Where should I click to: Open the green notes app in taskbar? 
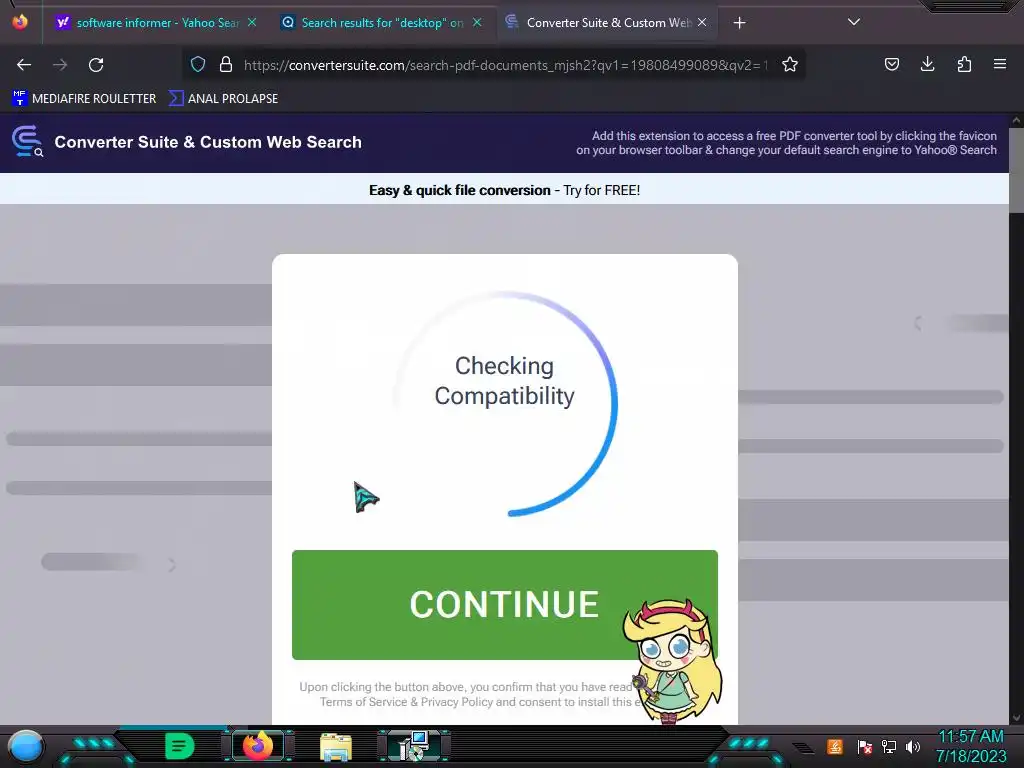tap(180, 746)
